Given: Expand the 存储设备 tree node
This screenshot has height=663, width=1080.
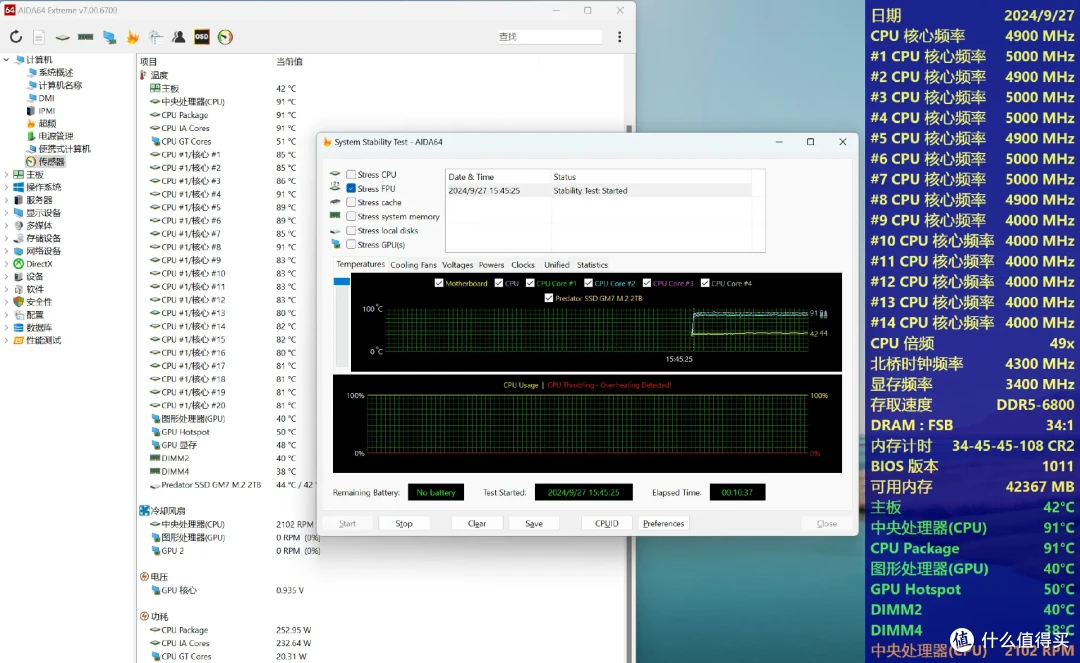Looking at the screenshot, I should tap(6, 238).
